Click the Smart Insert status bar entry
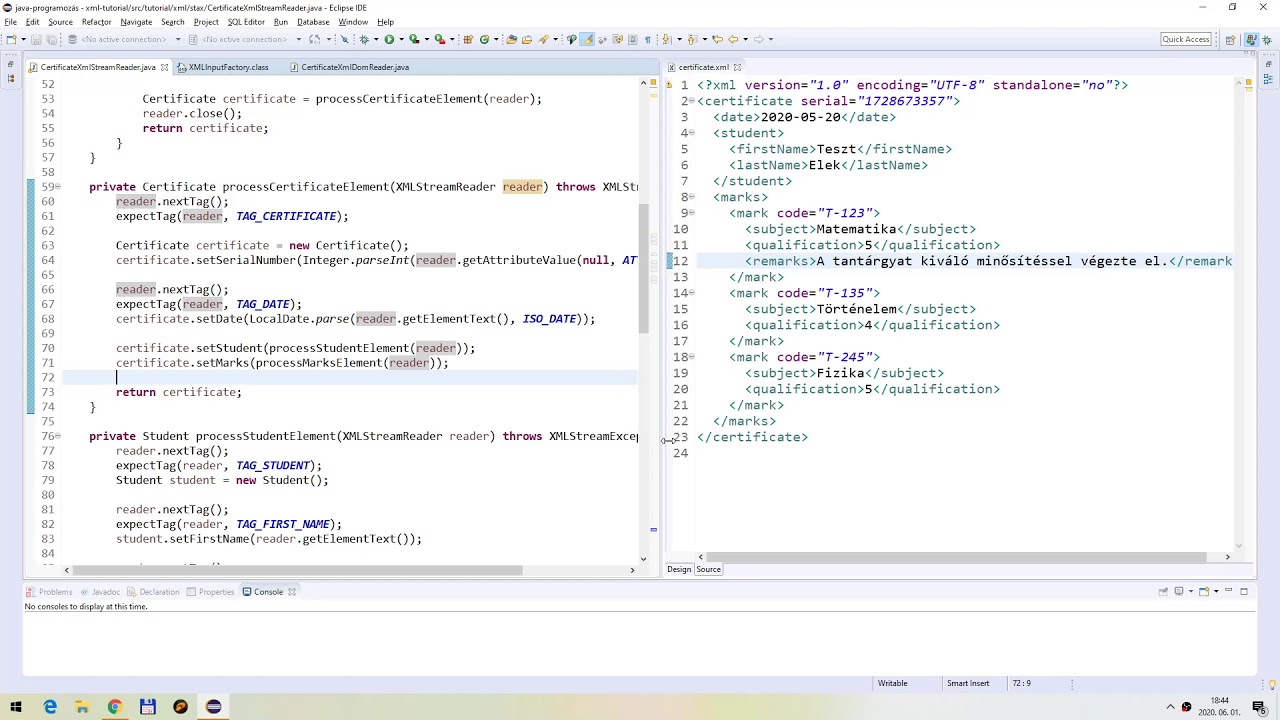The image size is (1280, 720). (968, 683)
